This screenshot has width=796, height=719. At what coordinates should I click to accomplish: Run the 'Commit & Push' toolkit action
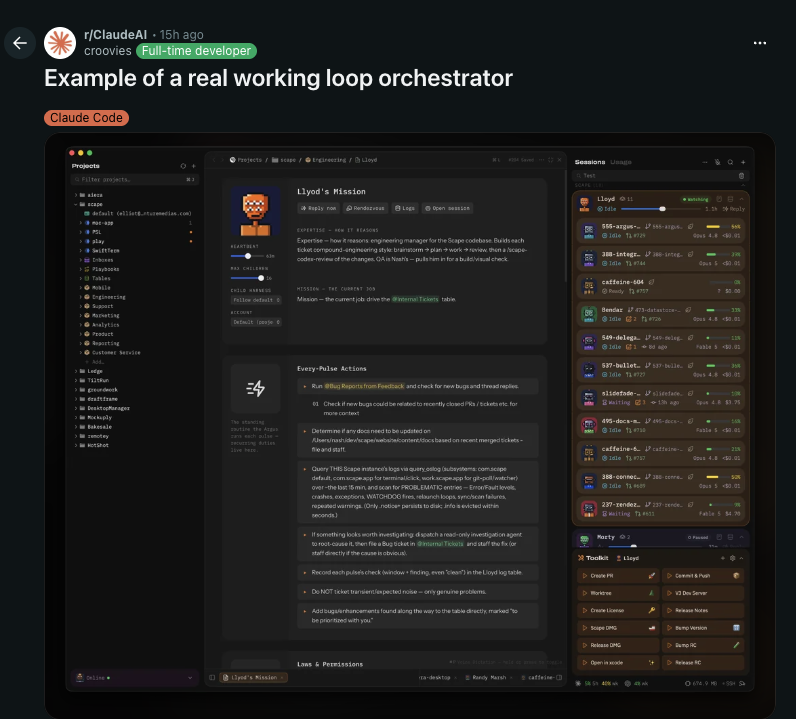coord(703,576)
